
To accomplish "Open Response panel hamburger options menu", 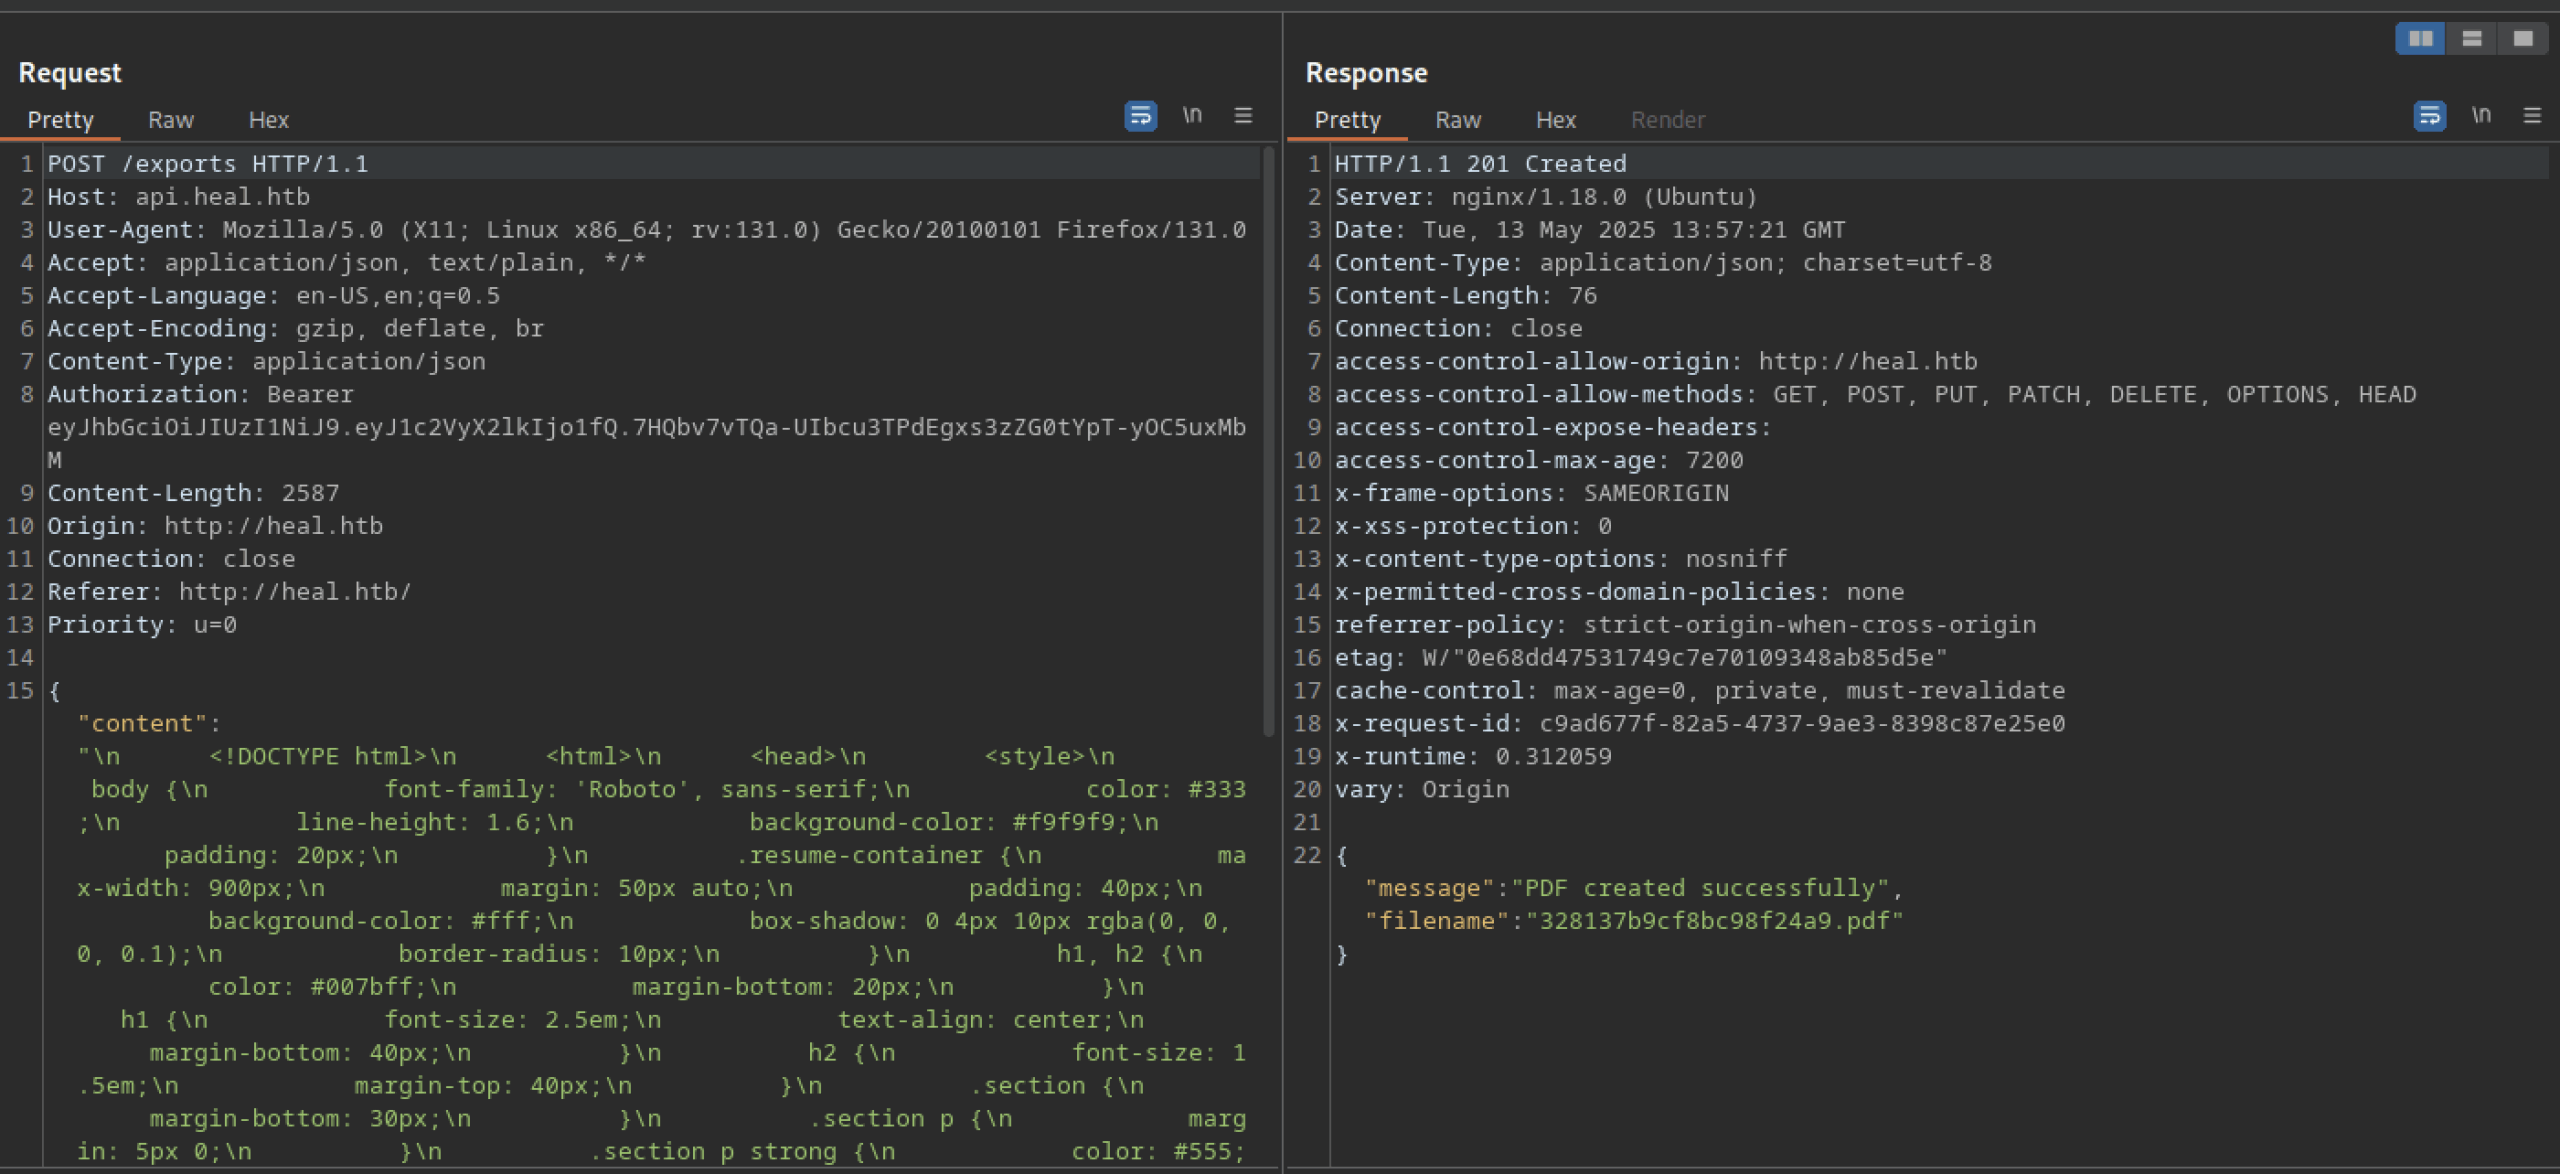I will (2532, 116).
